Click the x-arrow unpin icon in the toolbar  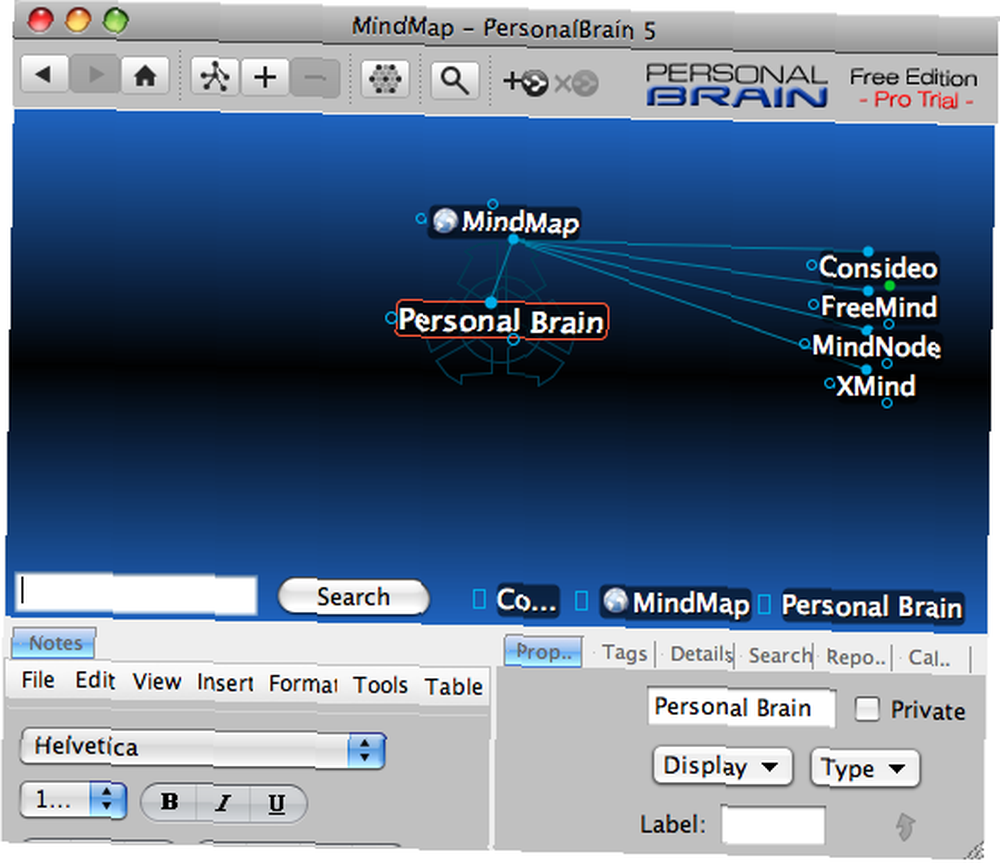coord(577,84)
